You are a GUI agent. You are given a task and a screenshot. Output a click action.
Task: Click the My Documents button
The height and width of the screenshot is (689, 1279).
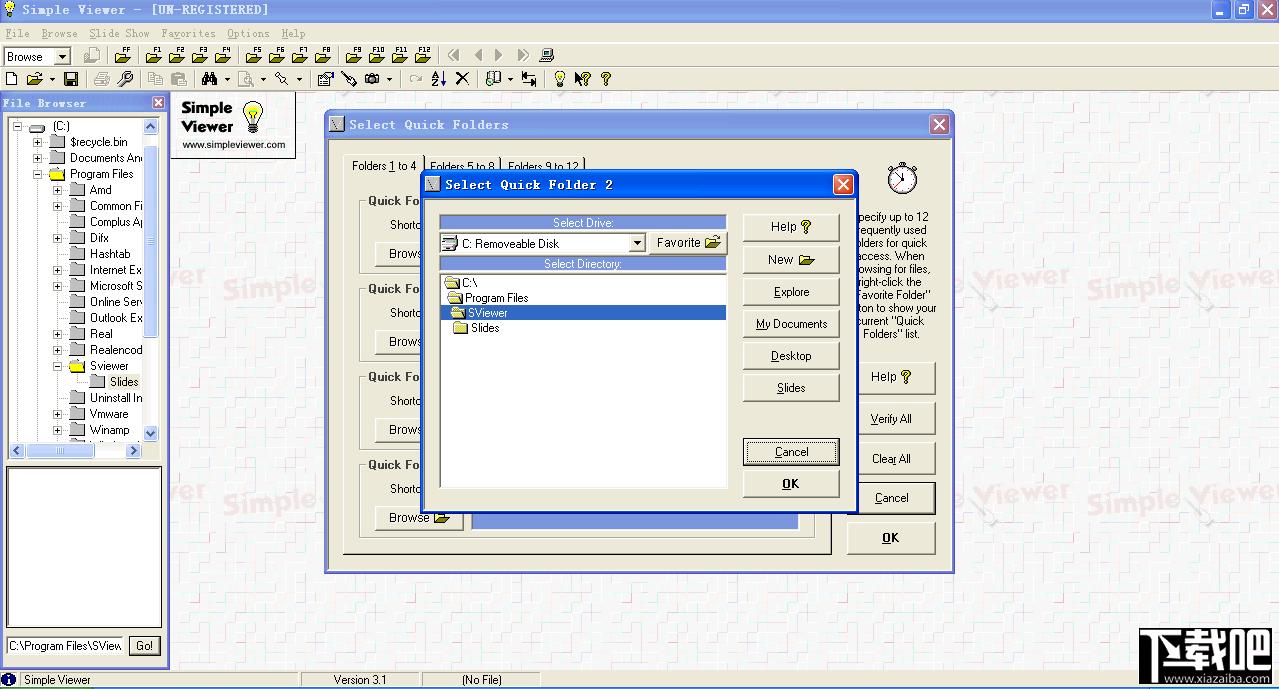tap(791, 324)
